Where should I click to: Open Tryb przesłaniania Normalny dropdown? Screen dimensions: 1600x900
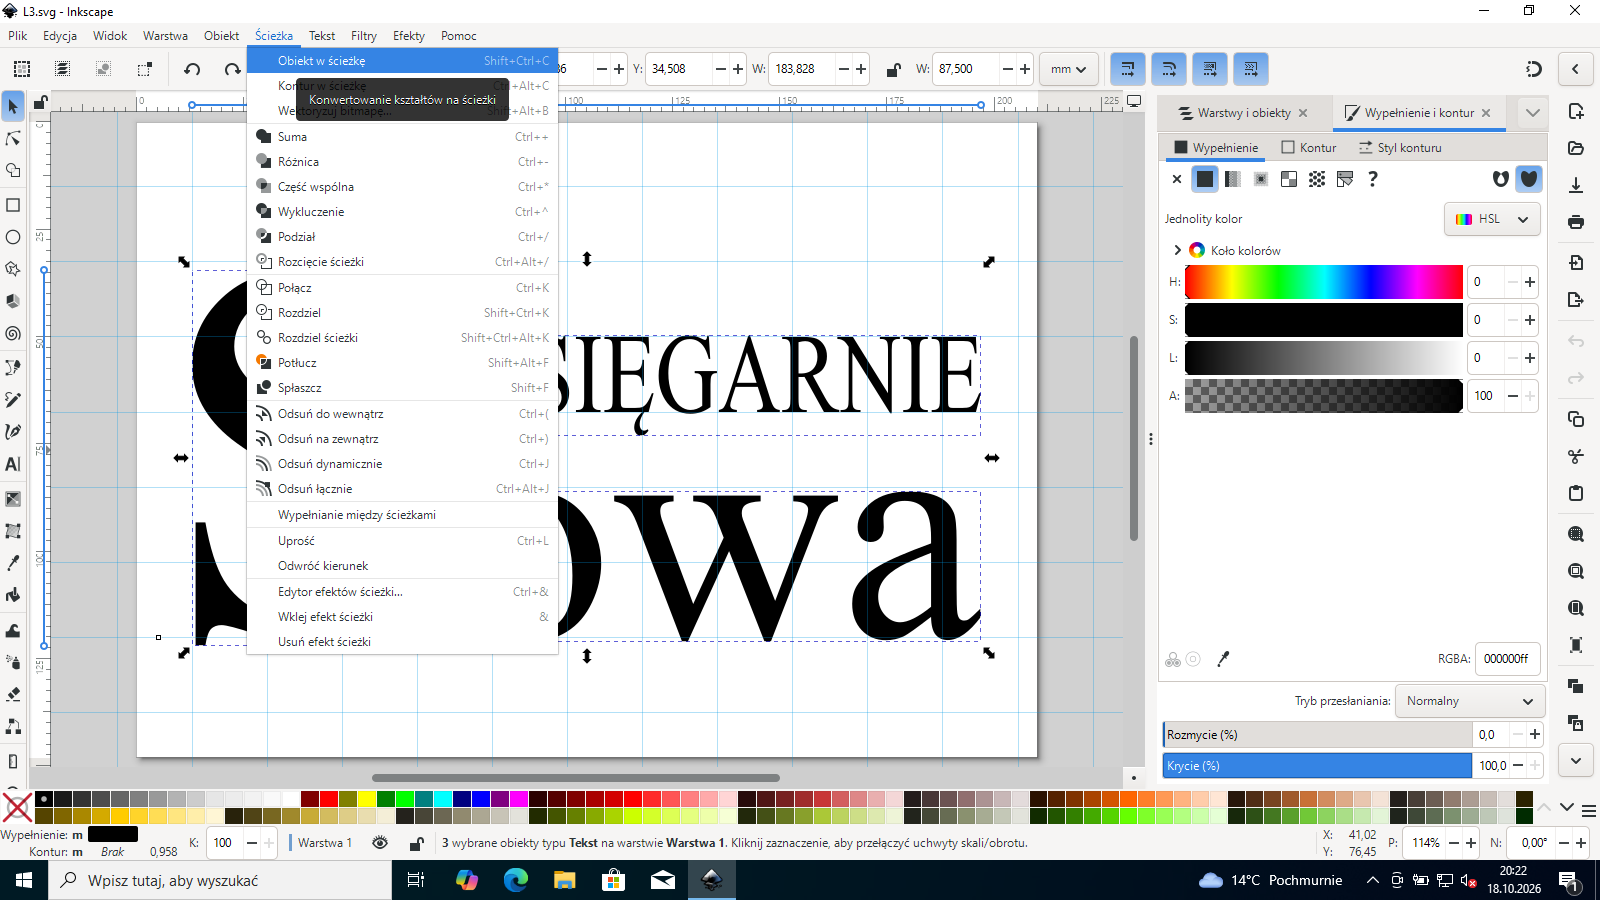click(x=1470, y=701)
